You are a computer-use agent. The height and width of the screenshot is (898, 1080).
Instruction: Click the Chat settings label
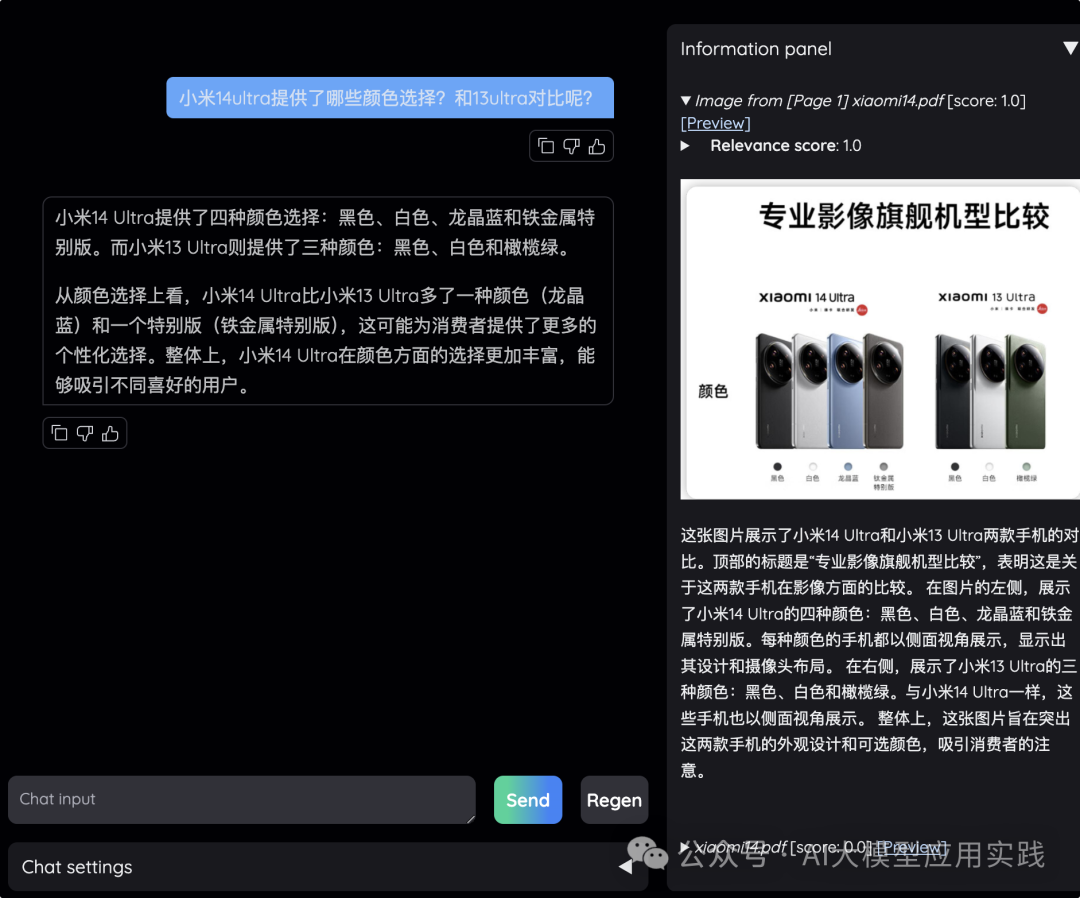click(77, 867)
